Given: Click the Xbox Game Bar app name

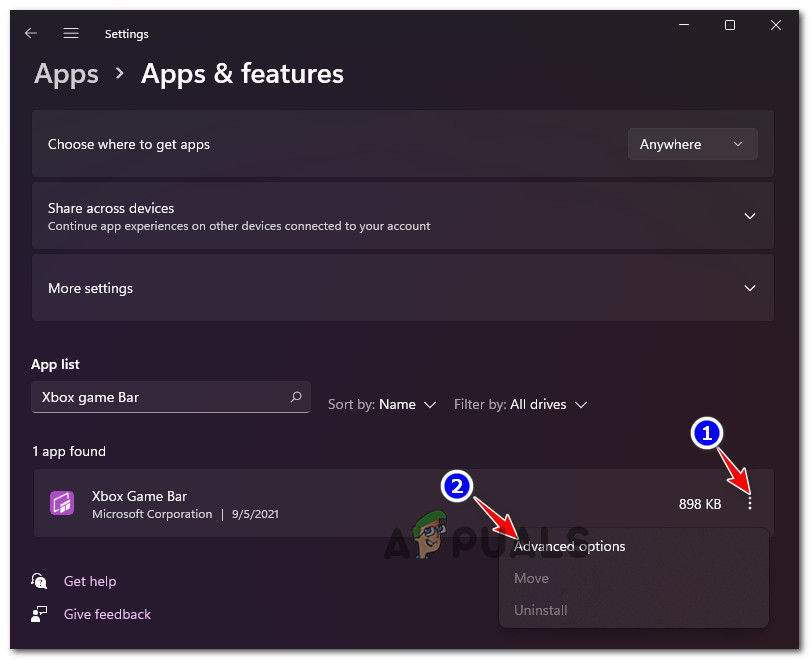Looking at the screenshot, I should (x=139, y=496).
